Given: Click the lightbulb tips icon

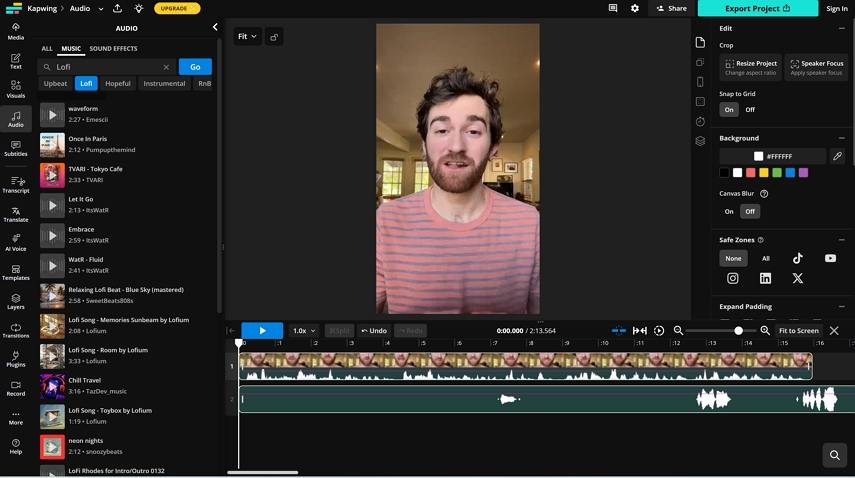Looking at the screenshot, I should tap(139, 8).
